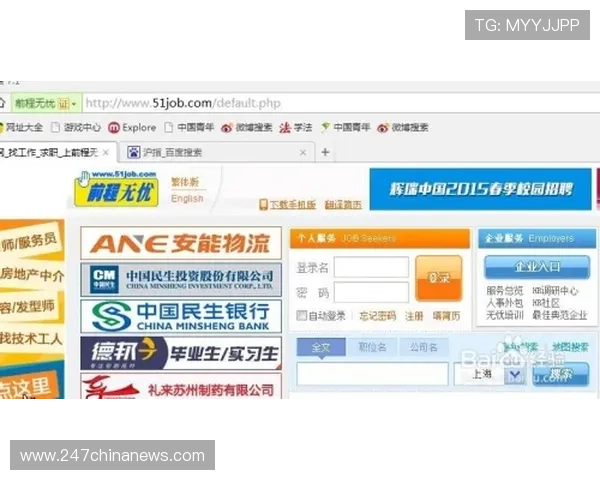This screenshot has height=480, width=600.
Task: Click the 师/服务员 sidebar category
Action: 31,243
